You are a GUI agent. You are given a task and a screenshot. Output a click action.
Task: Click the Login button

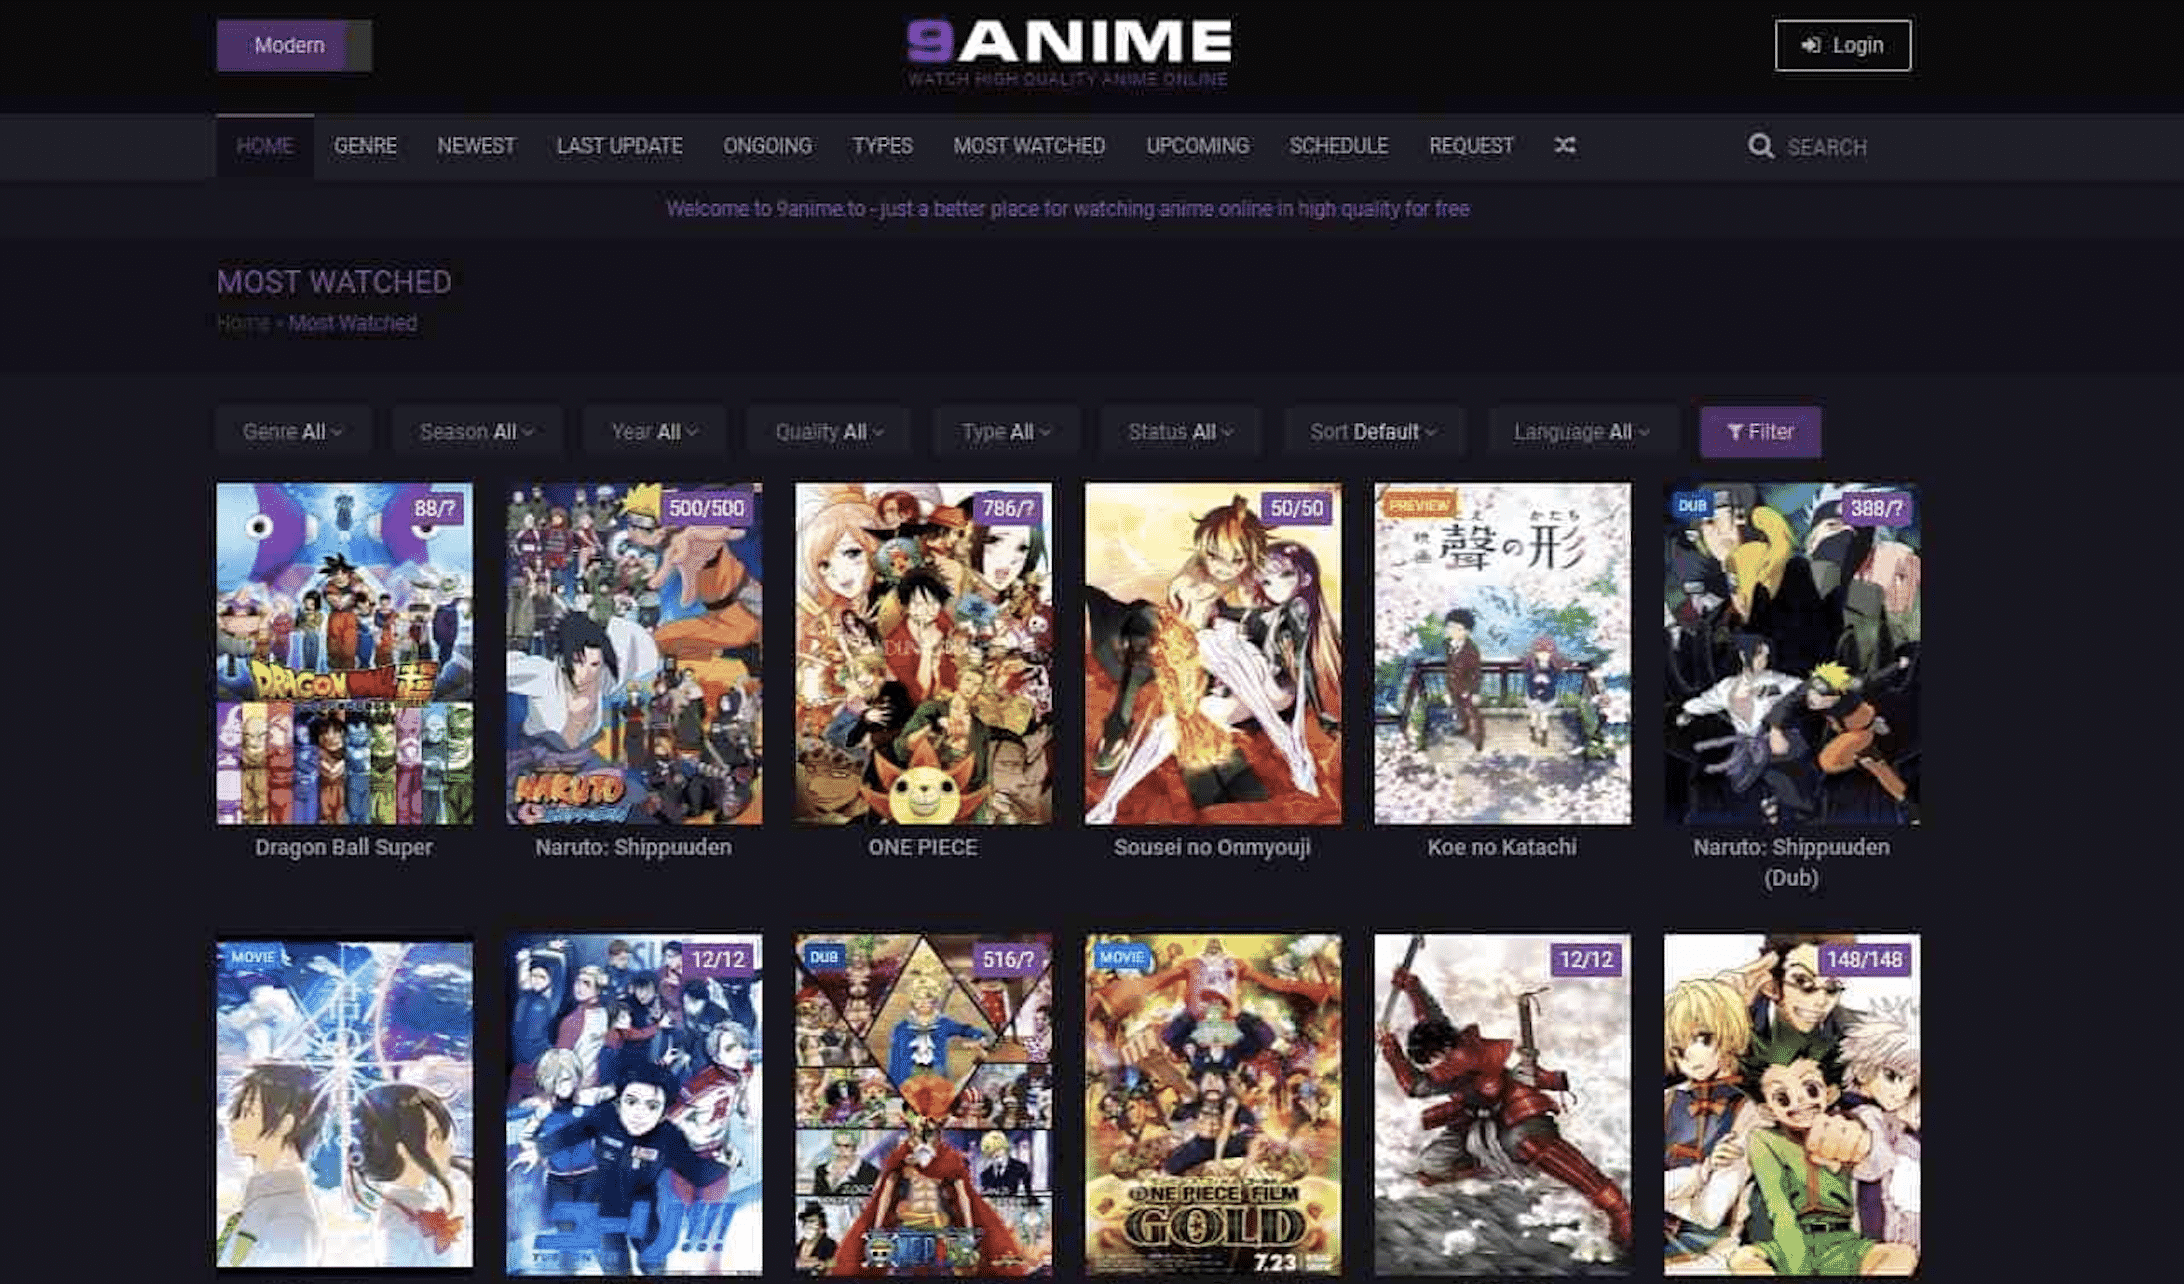(x=1842, y=46)
